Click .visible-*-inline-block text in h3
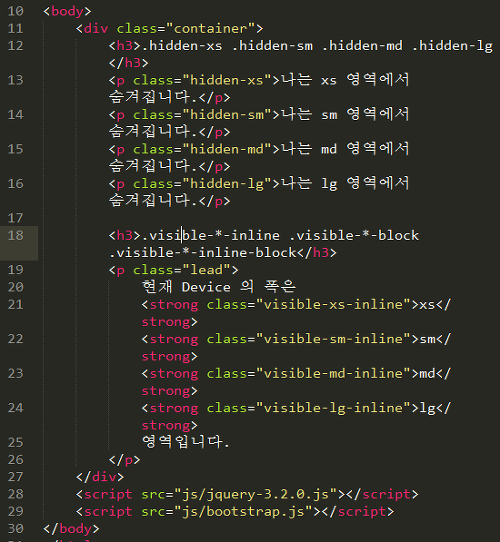Viewport: 500px width, 542px height. click(x=203, y=253)
